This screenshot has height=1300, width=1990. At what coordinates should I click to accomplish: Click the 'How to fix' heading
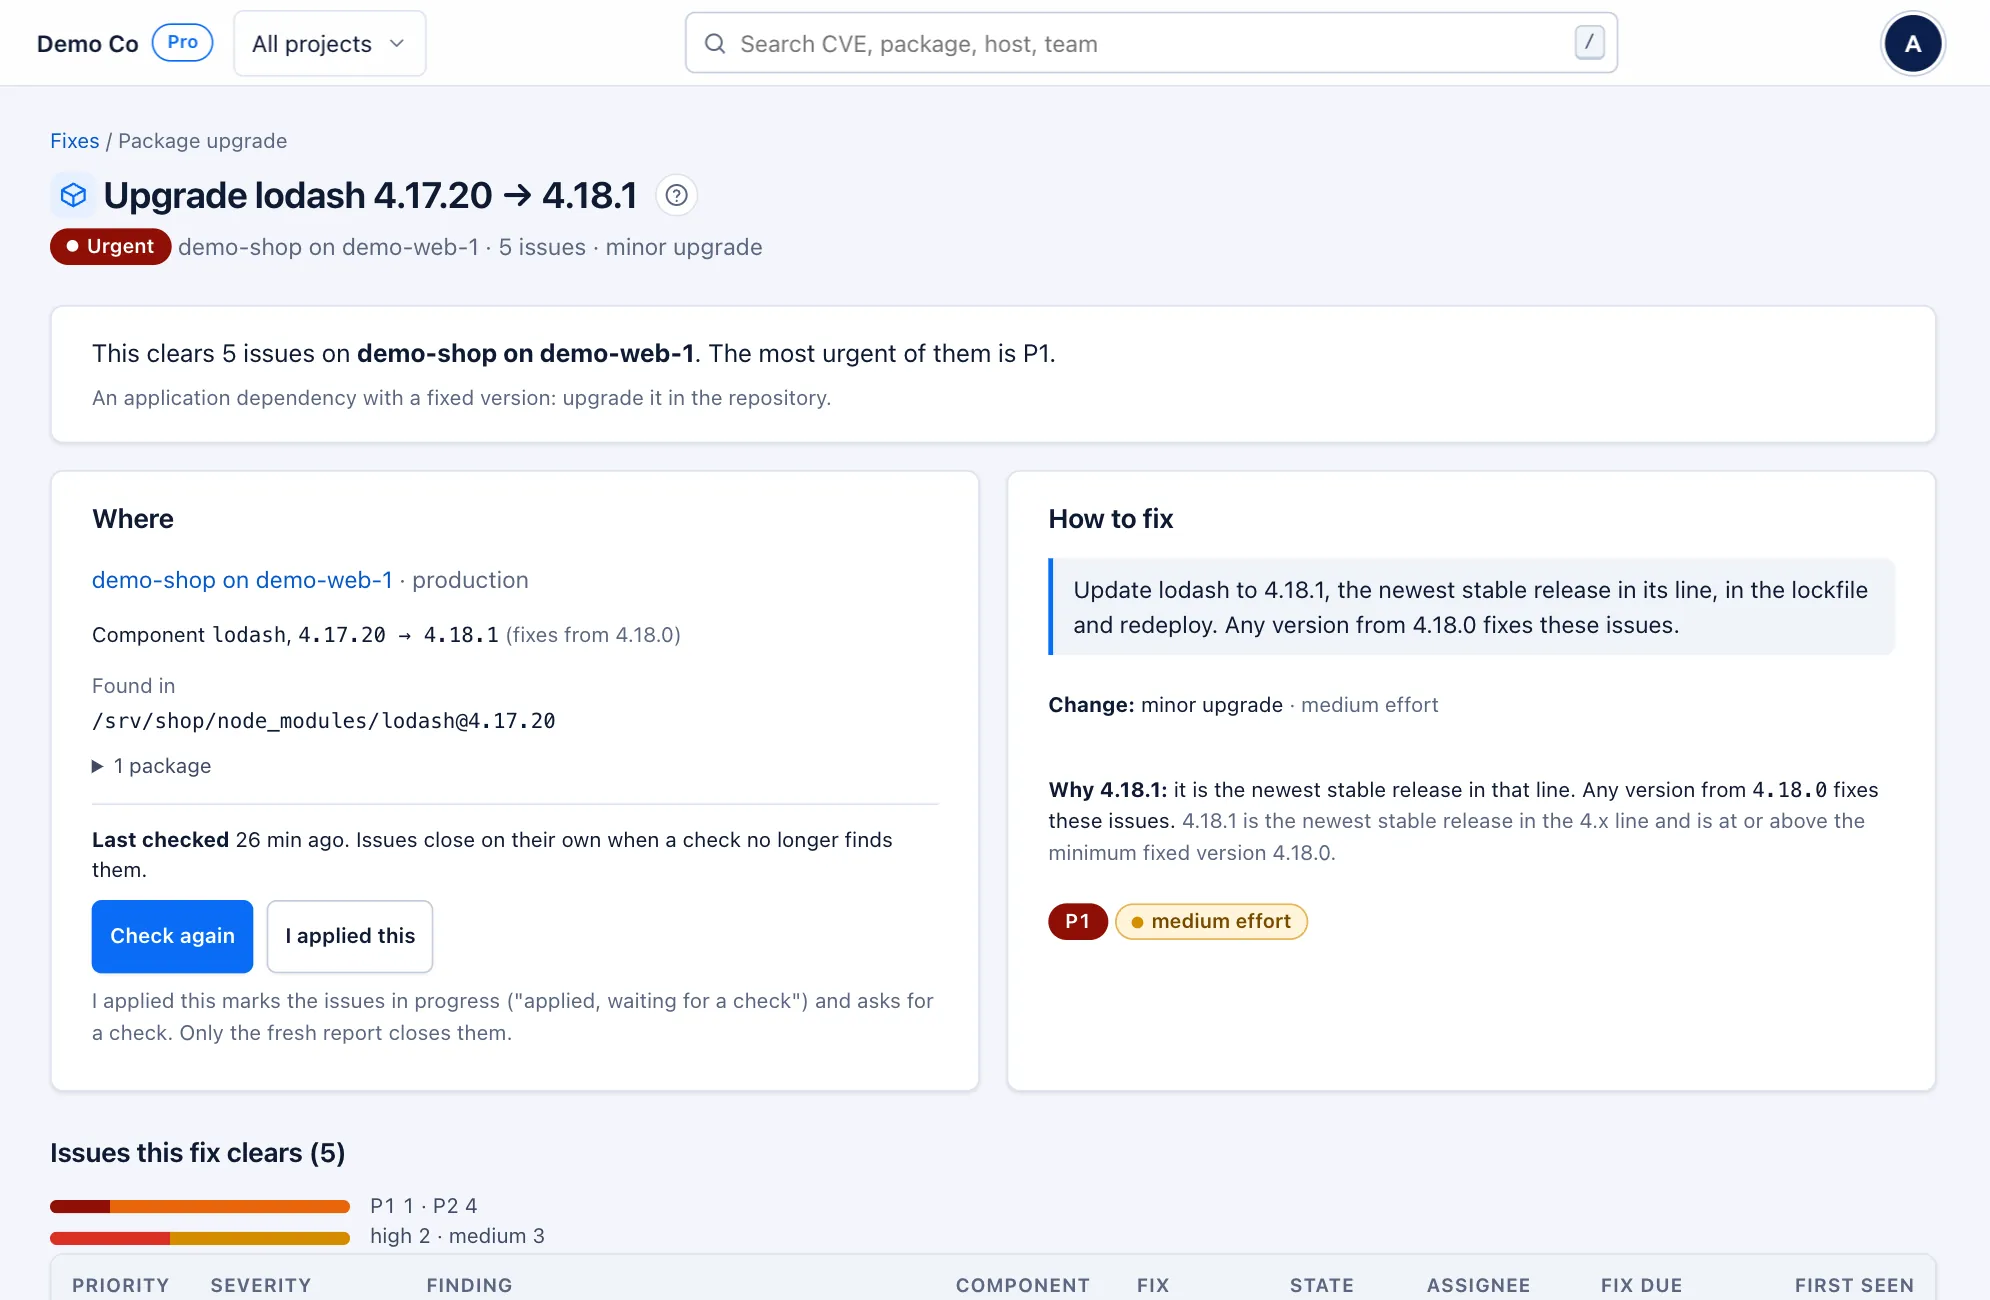click(1110, 519)
